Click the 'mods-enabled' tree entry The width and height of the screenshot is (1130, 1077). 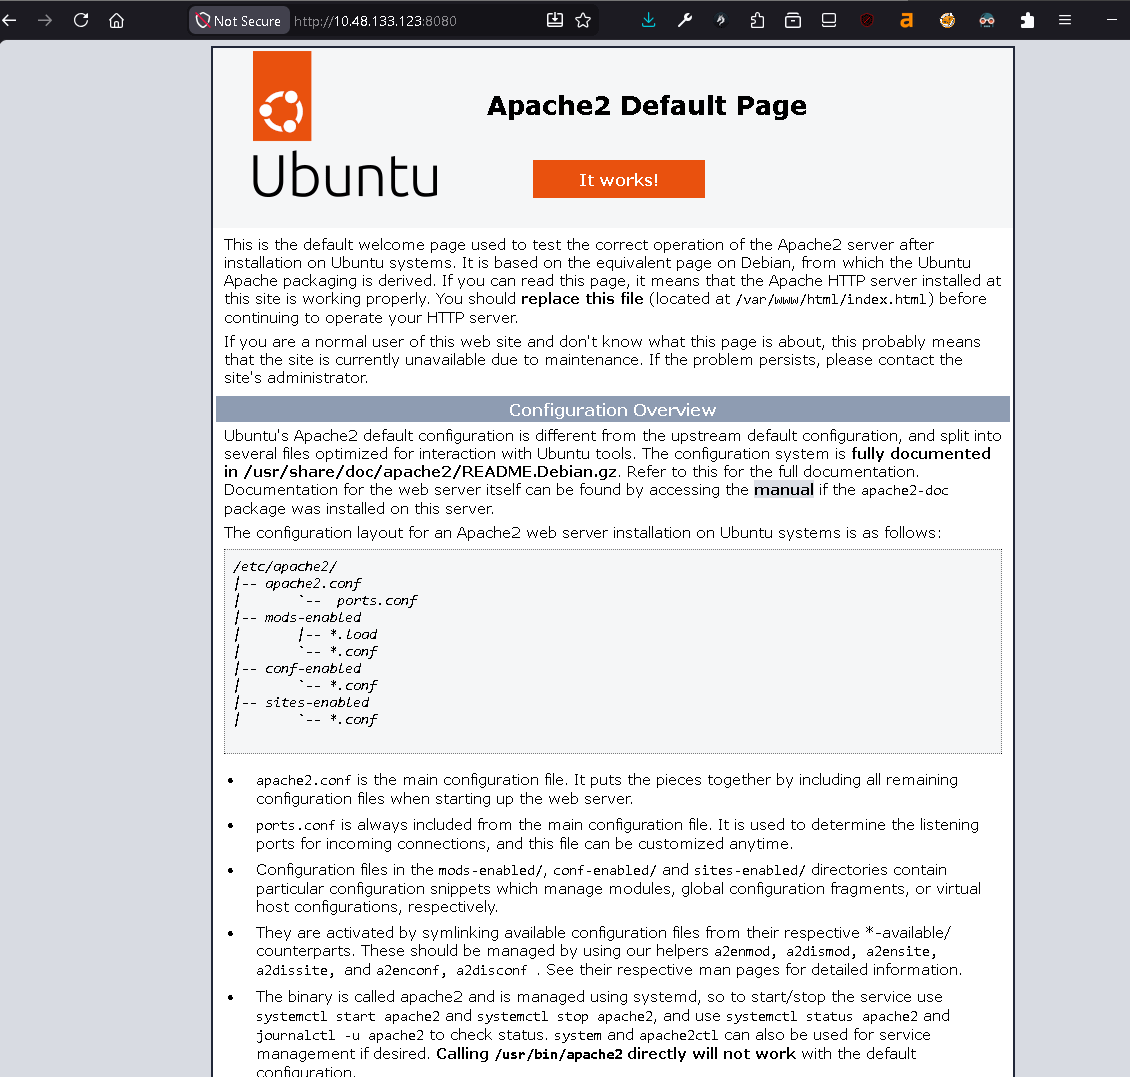click(313, 617)
